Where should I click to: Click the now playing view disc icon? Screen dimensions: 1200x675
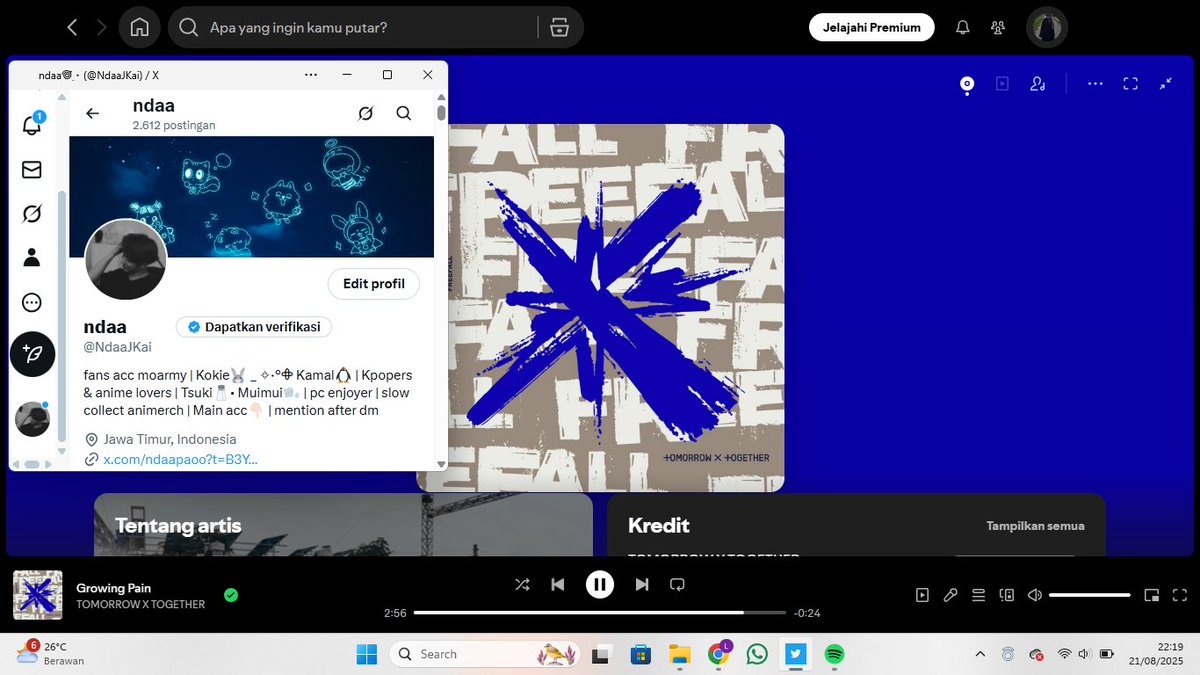967,84
